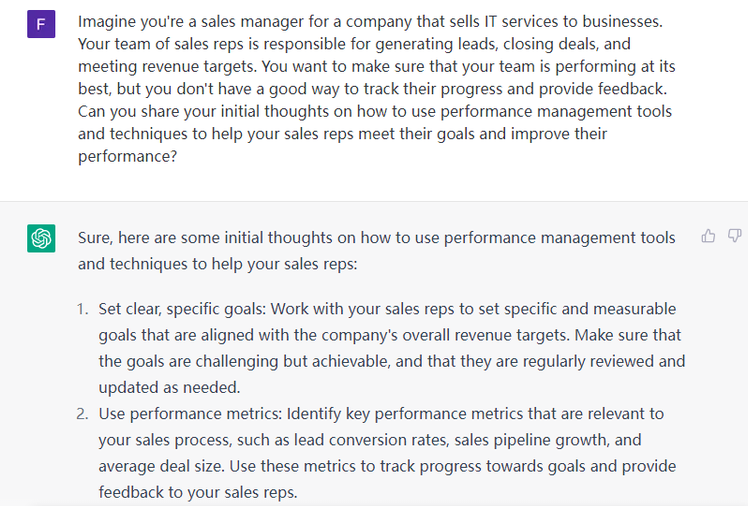Click the list number "2." marker
The height and width of the screenshot is (506, 748).
coord(84,414)
